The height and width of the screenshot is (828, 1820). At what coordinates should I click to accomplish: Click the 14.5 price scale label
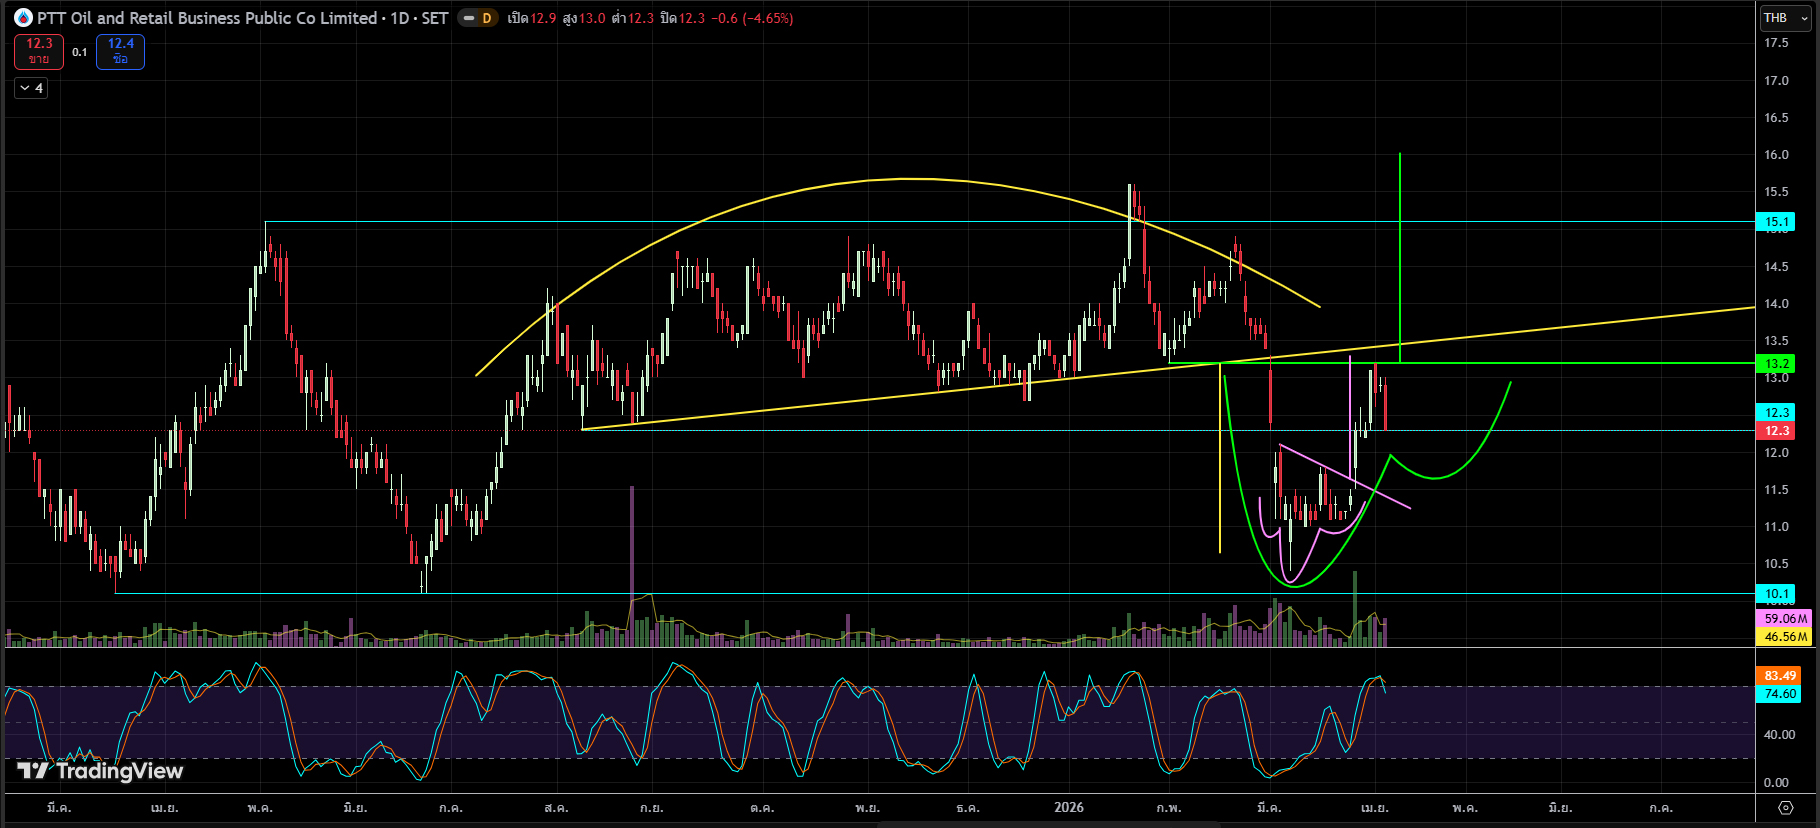1777,267
